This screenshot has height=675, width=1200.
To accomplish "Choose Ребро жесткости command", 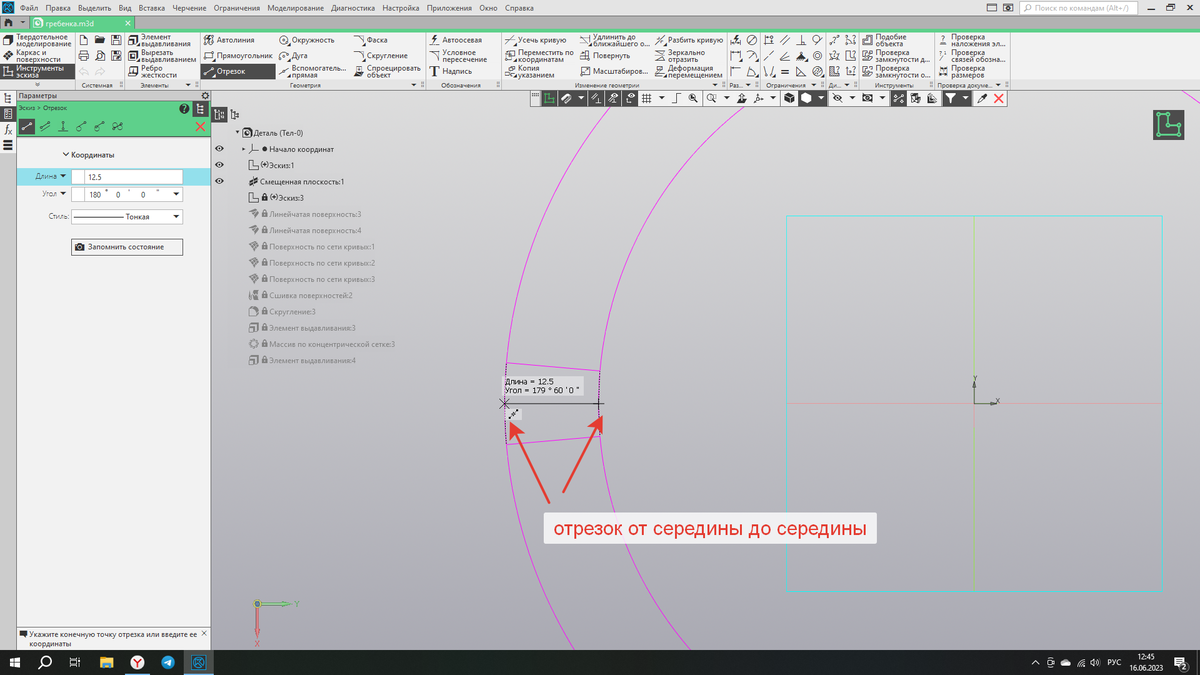I will pyautogui.click(x=152, y=71).
